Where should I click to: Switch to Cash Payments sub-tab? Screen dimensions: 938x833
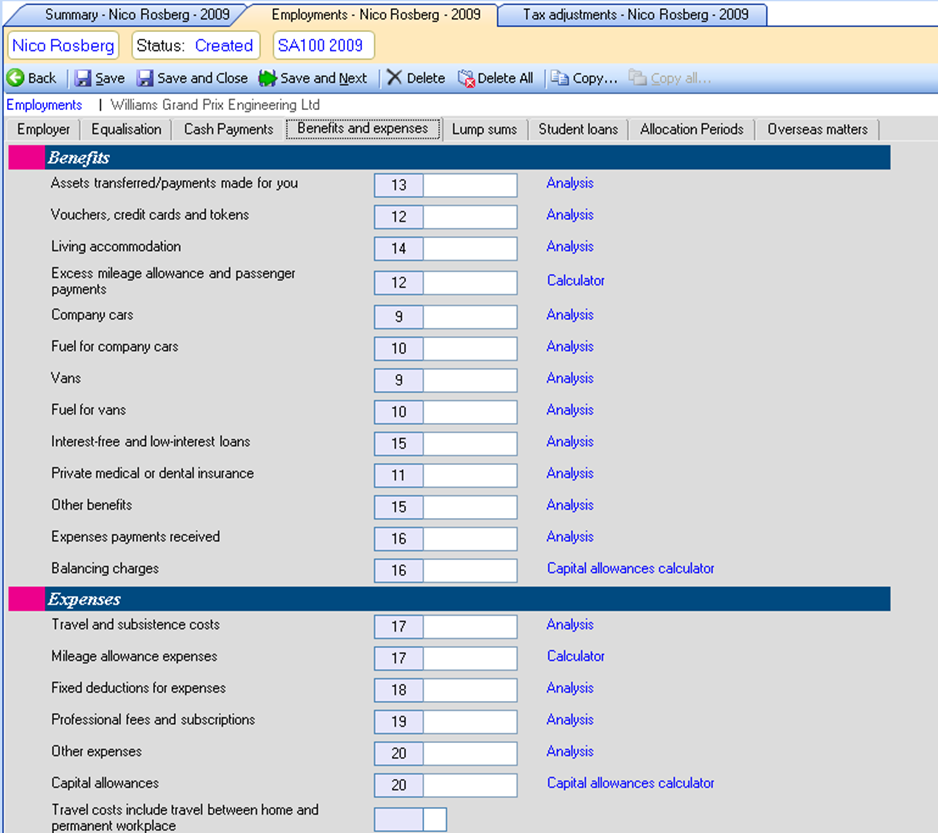(229, 129)
